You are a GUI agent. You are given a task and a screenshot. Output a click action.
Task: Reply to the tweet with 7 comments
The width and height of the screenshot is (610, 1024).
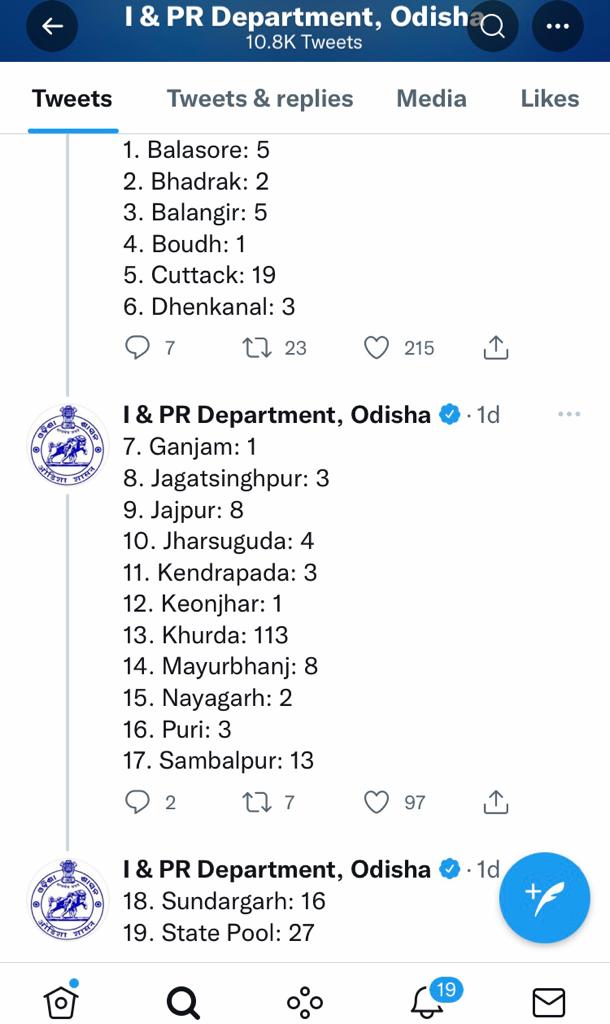click(x=136, y=348)
